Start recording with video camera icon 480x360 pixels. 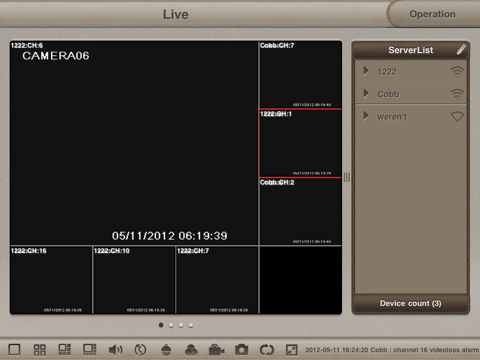click(216, 350)
